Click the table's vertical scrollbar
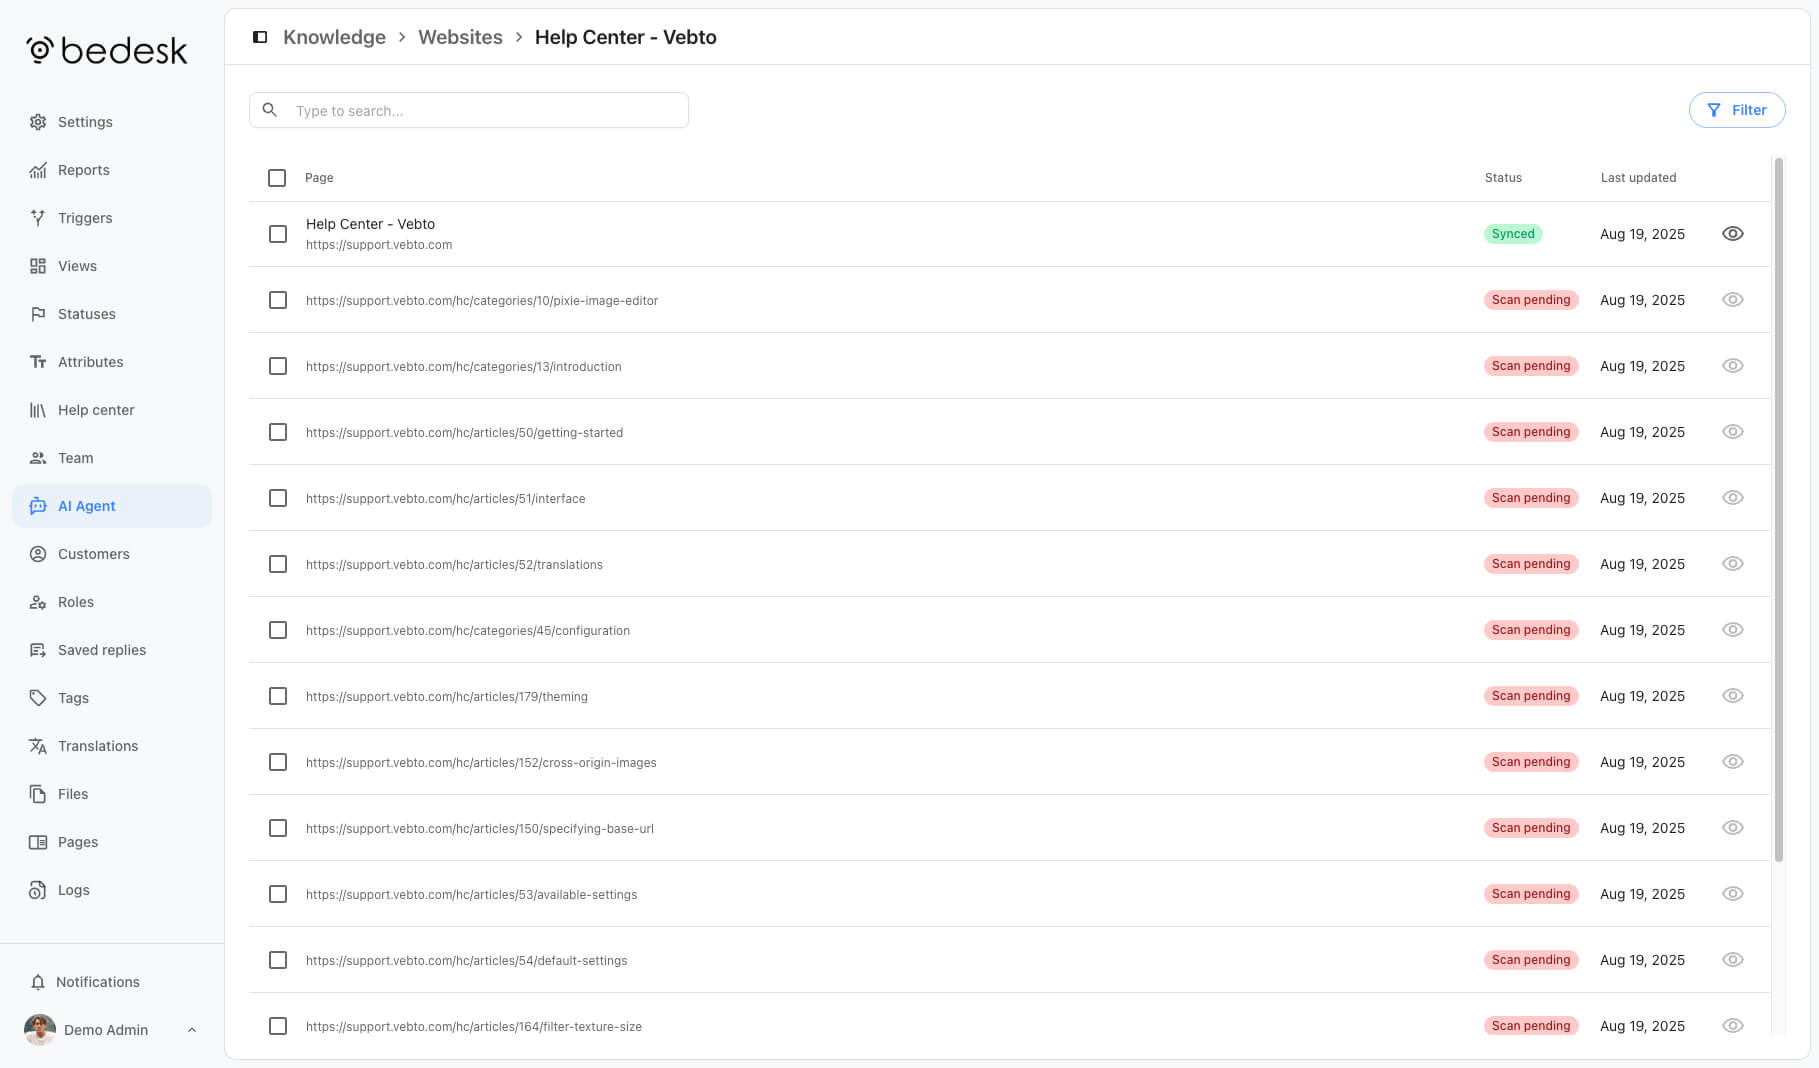This screenshot has height=1068, width=1819. click(1778, 510)
